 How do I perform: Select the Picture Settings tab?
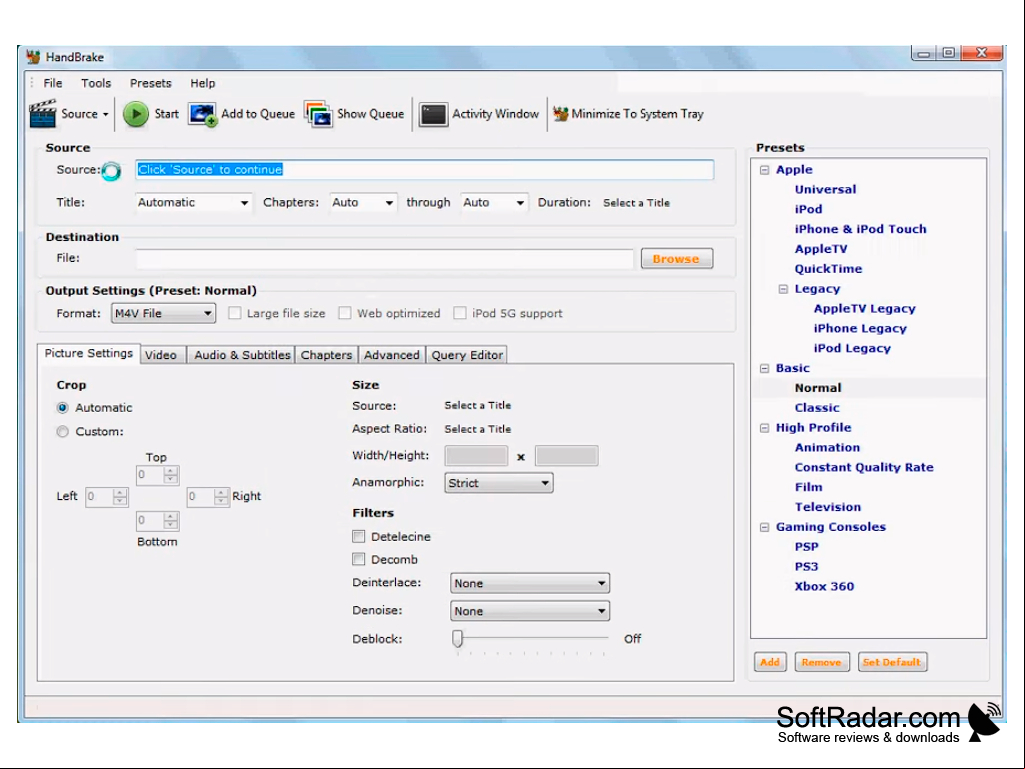[x=88, y=353]
